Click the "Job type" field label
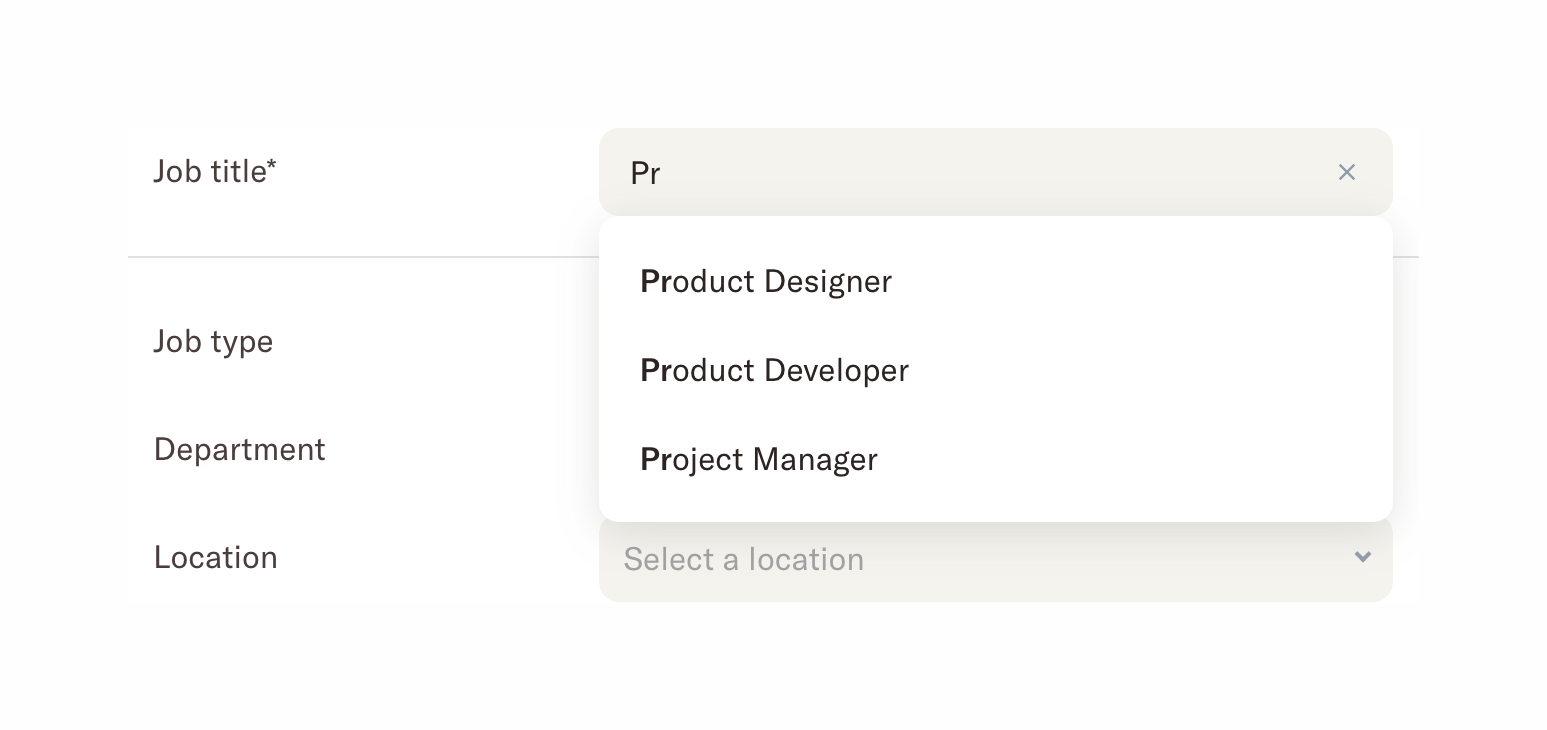The height and width of the screenshot is (730, 1547). click(x=213, y=342)
